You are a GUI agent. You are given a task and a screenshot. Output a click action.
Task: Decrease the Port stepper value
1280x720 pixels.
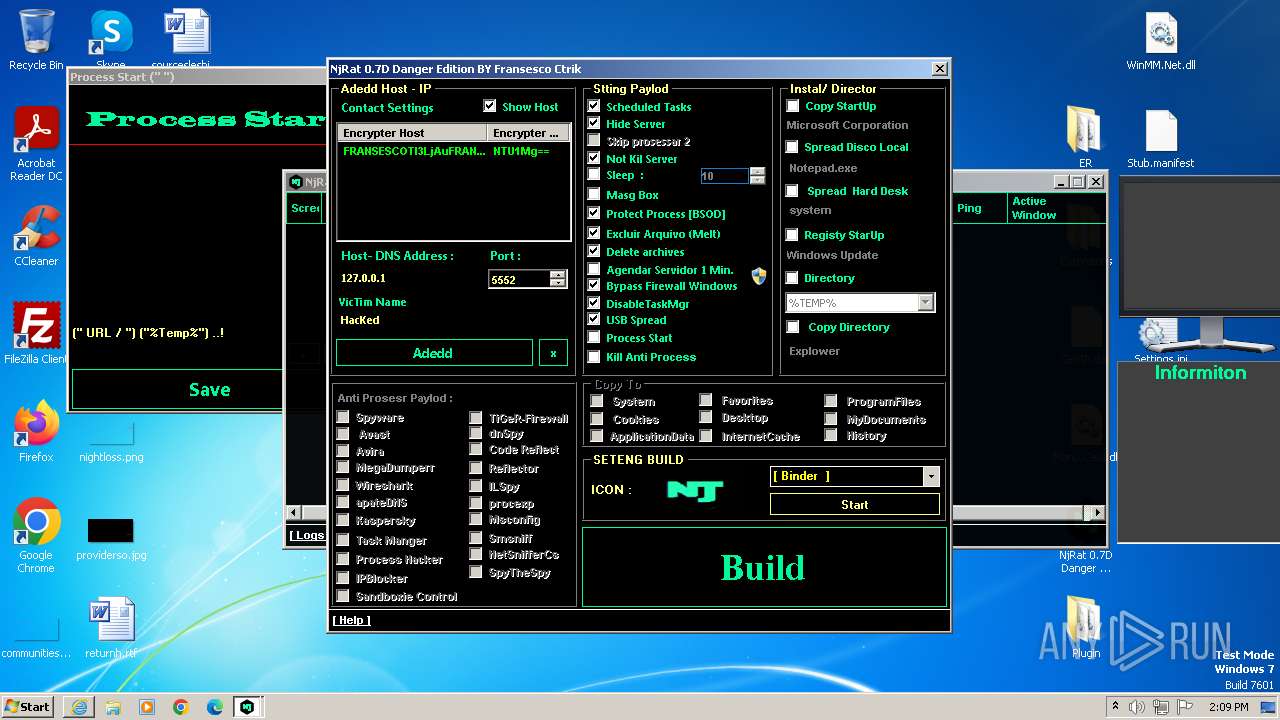(x=558, y=283)
